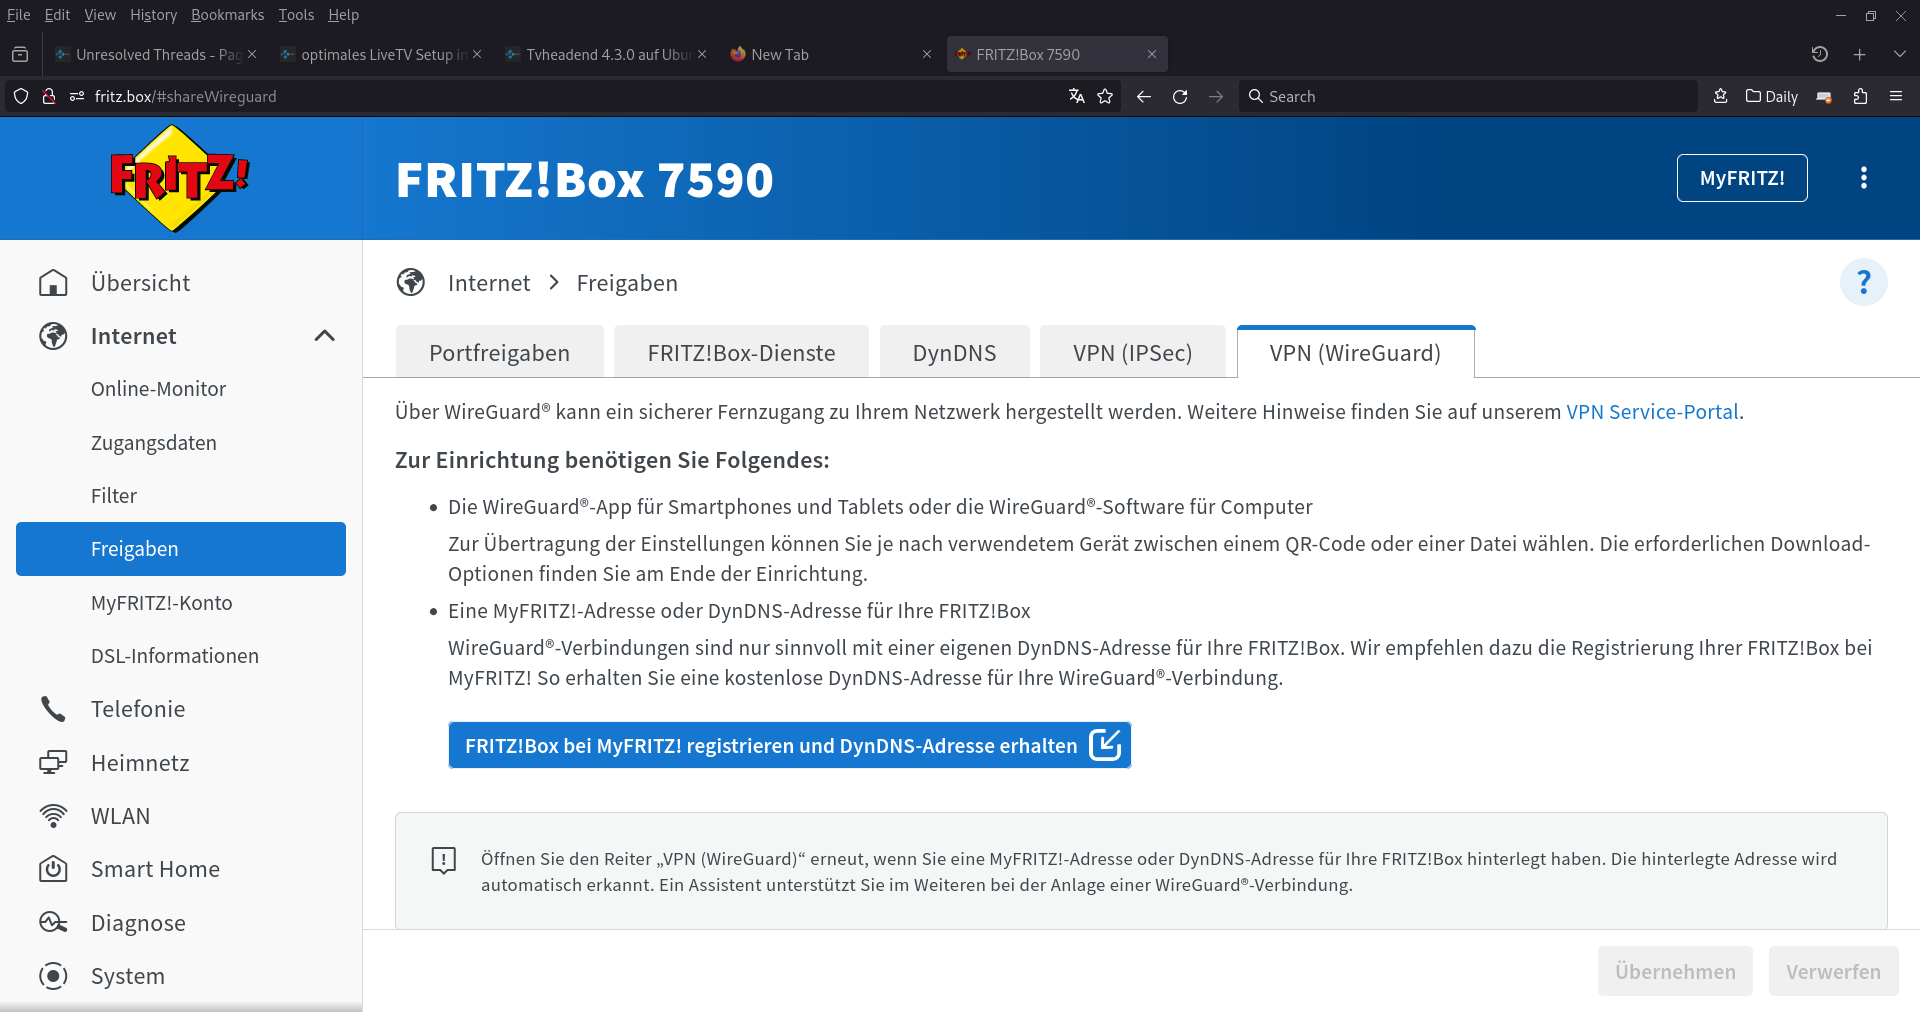Click the MyFRITZ! header button
This screenshot has height=1012, width=1920.
(1742, 178)
